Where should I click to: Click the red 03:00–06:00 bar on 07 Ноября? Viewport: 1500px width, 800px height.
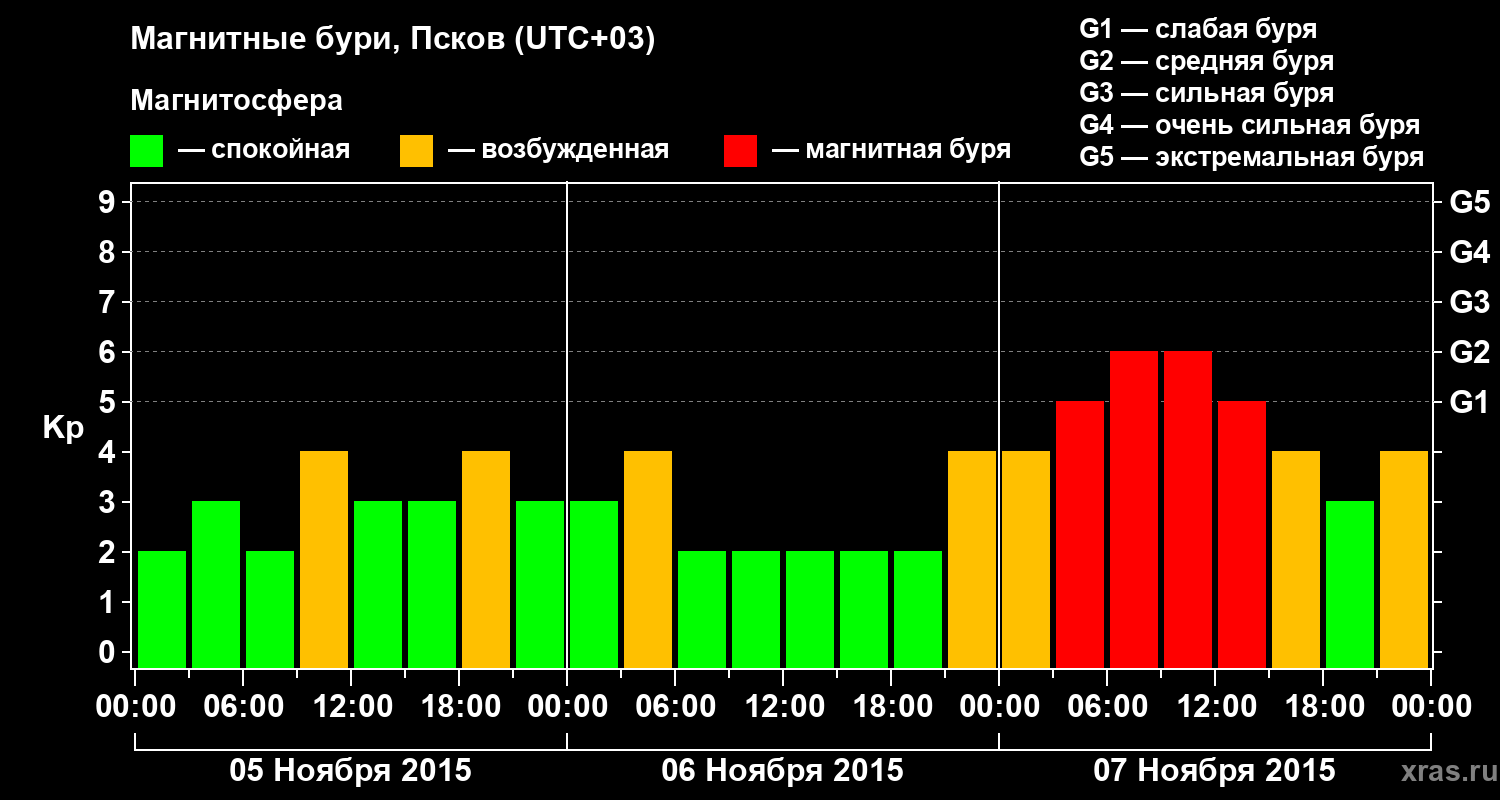tap(1080, 535)
